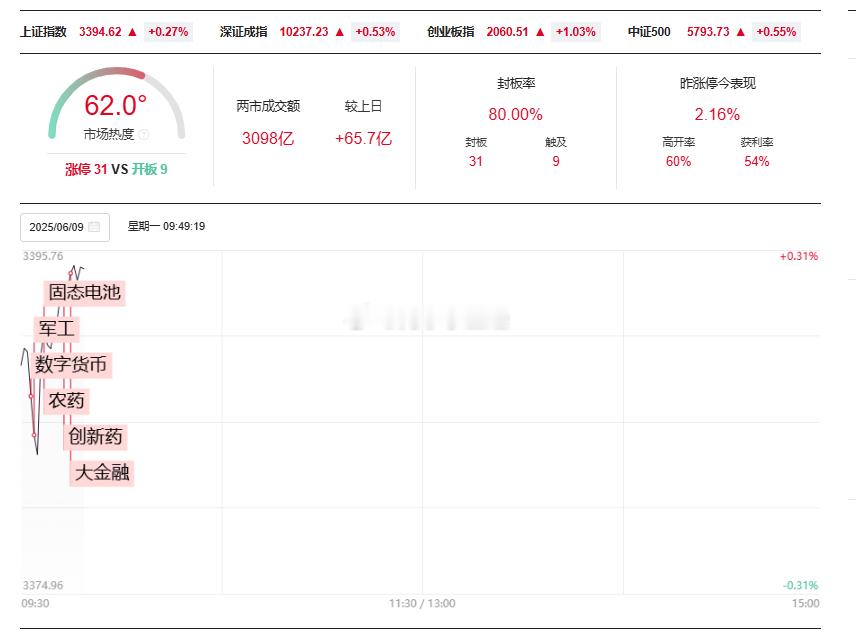Click the 触及 label above the 9 count
856x633 pixels.
click(556, 142)
